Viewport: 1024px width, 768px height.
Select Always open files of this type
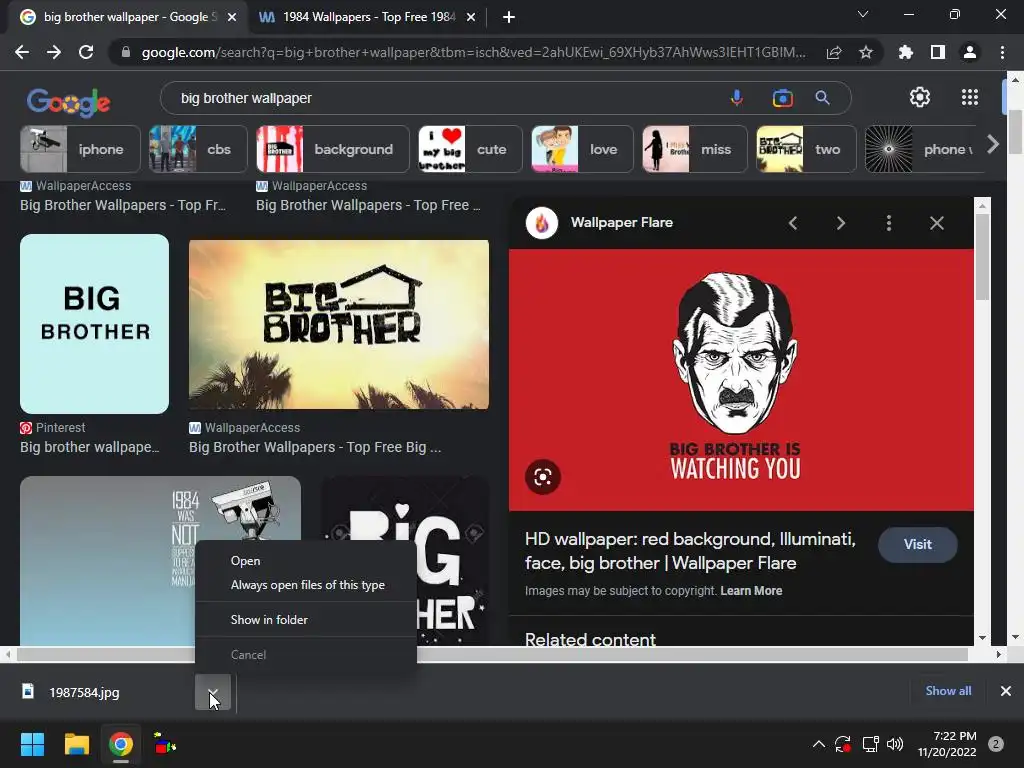307,585
